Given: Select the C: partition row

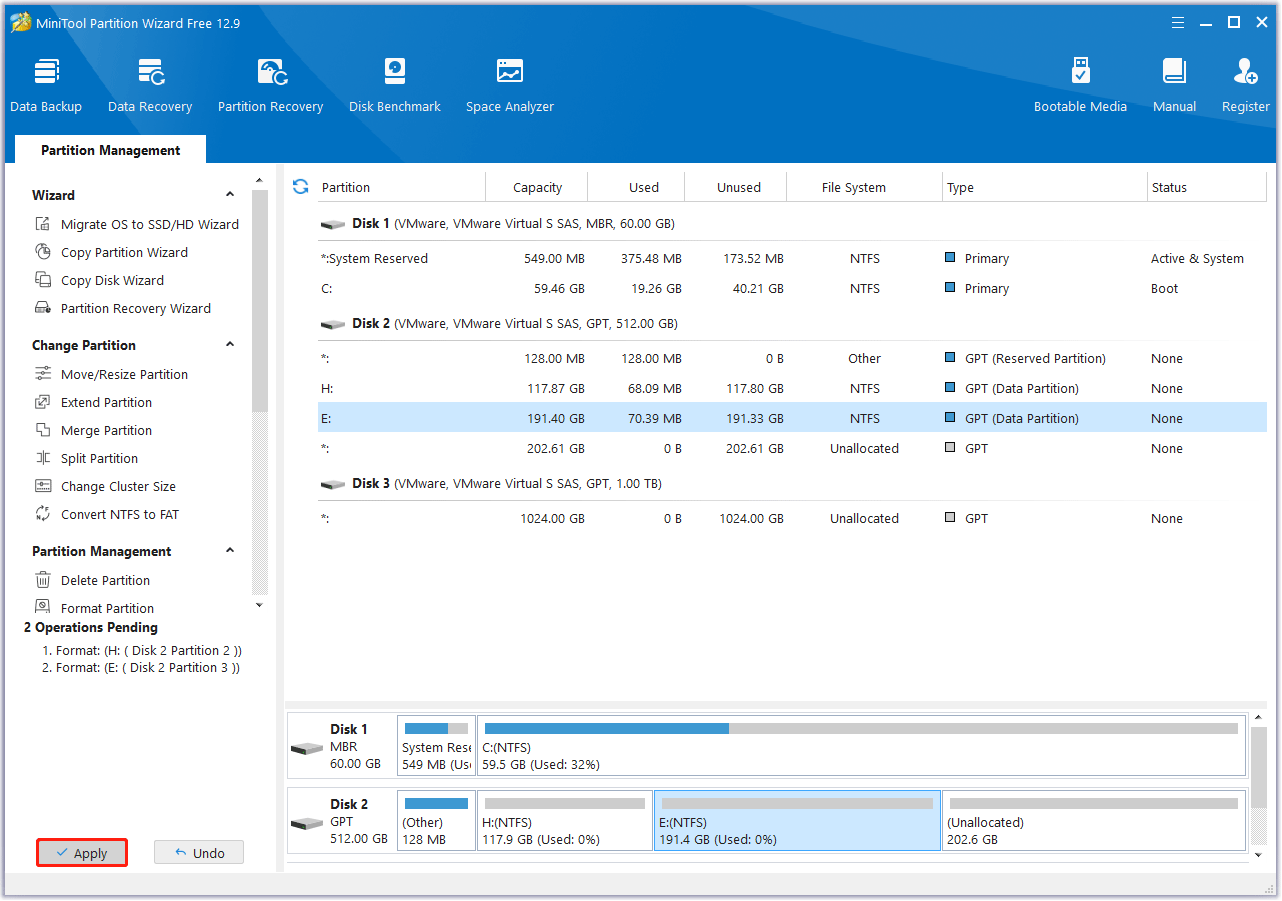Looking at the screenshot, I should point(792,288).
